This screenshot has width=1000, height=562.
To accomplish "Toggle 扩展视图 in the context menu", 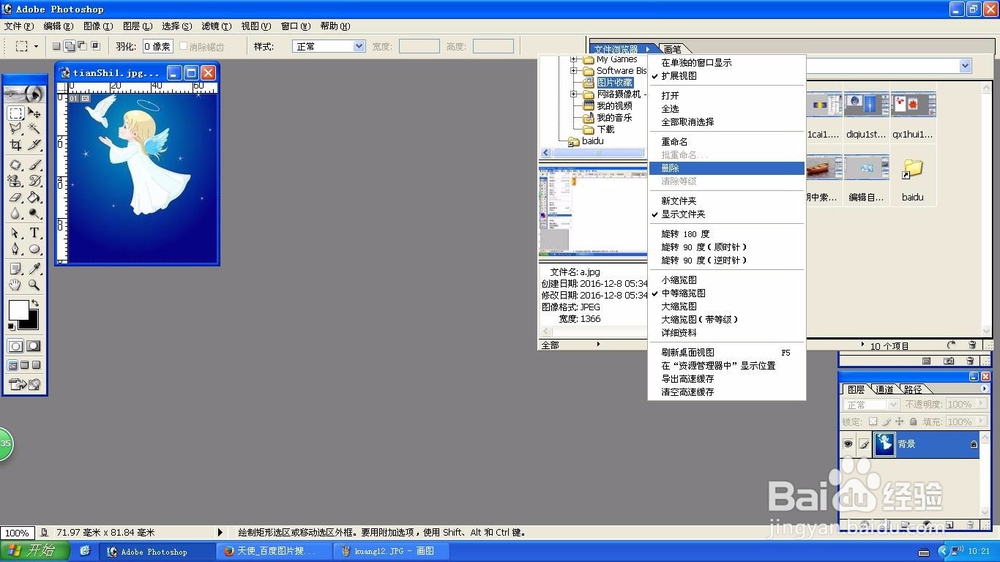I will pyautogui.click(x=727, y=76).
